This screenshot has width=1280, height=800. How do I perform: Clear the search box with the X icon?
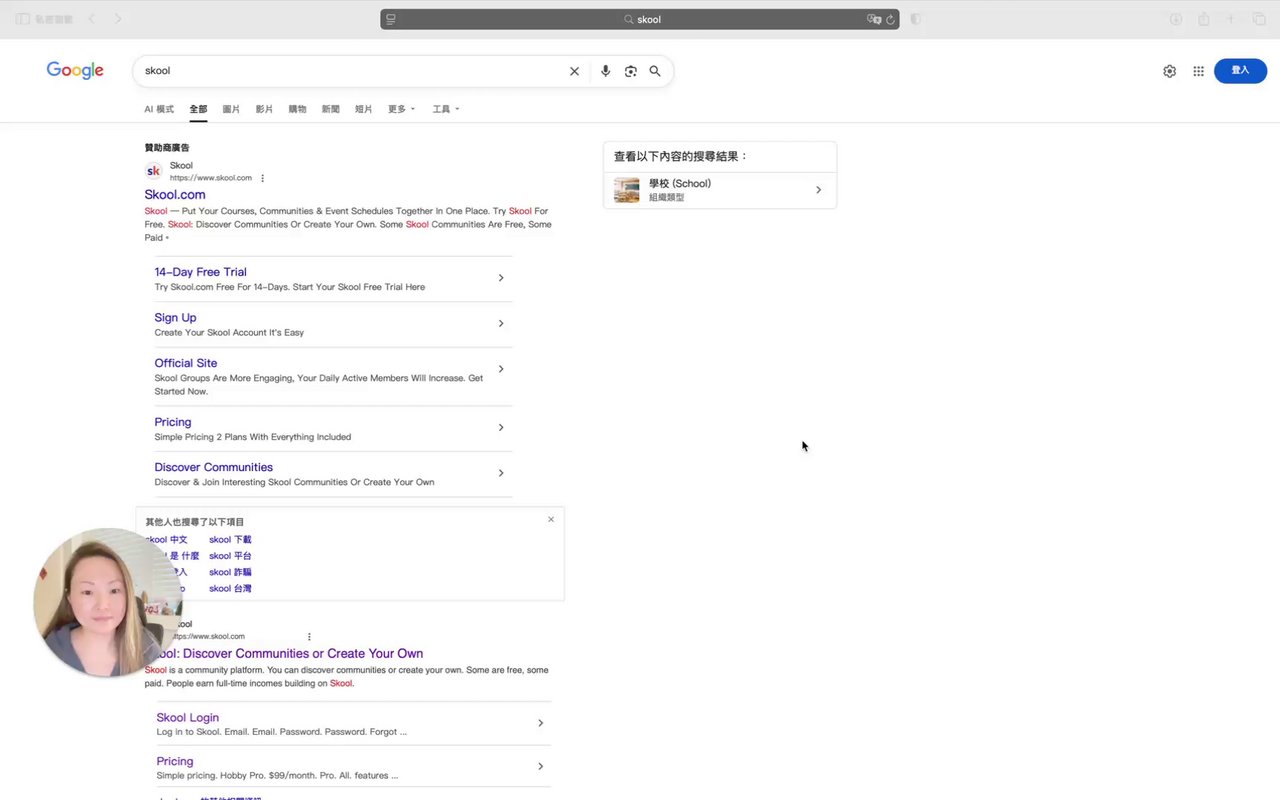click(x=574, y=71)
